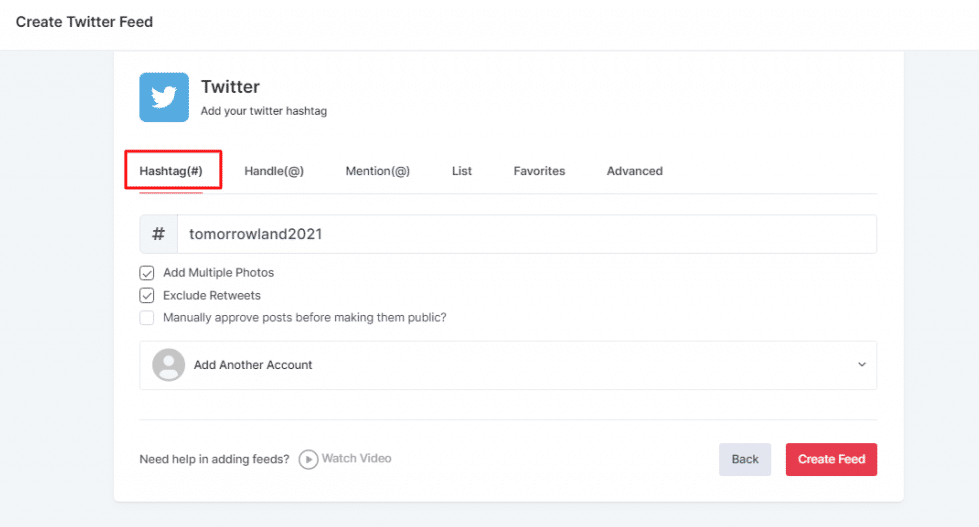Enable manual approval of posts checkbox
The width and height of the screenshot is (979, 527).
(x=147, y=318)
